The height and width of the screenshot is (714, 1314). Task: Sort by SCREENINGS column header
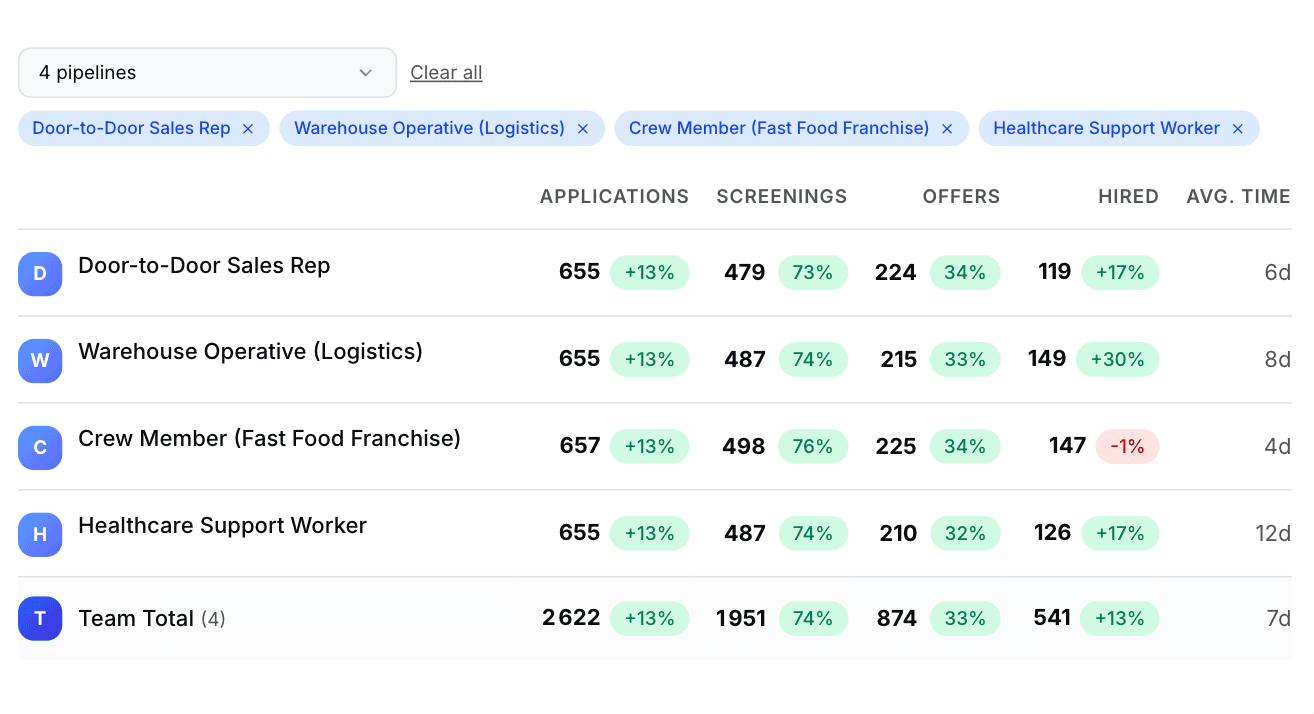(782, 197)
